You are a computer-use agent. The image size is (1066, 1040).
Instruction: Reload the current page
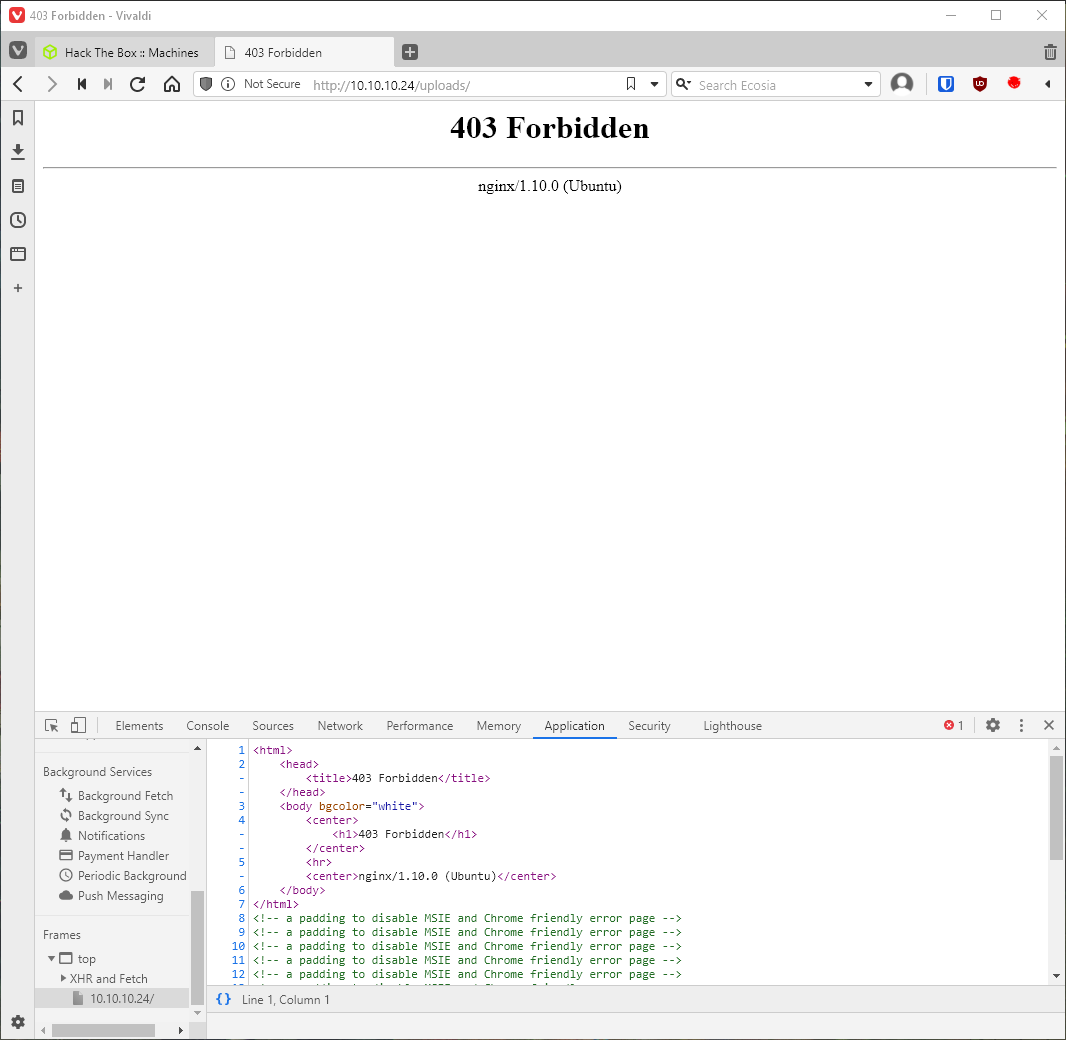[x=138, y=84]
